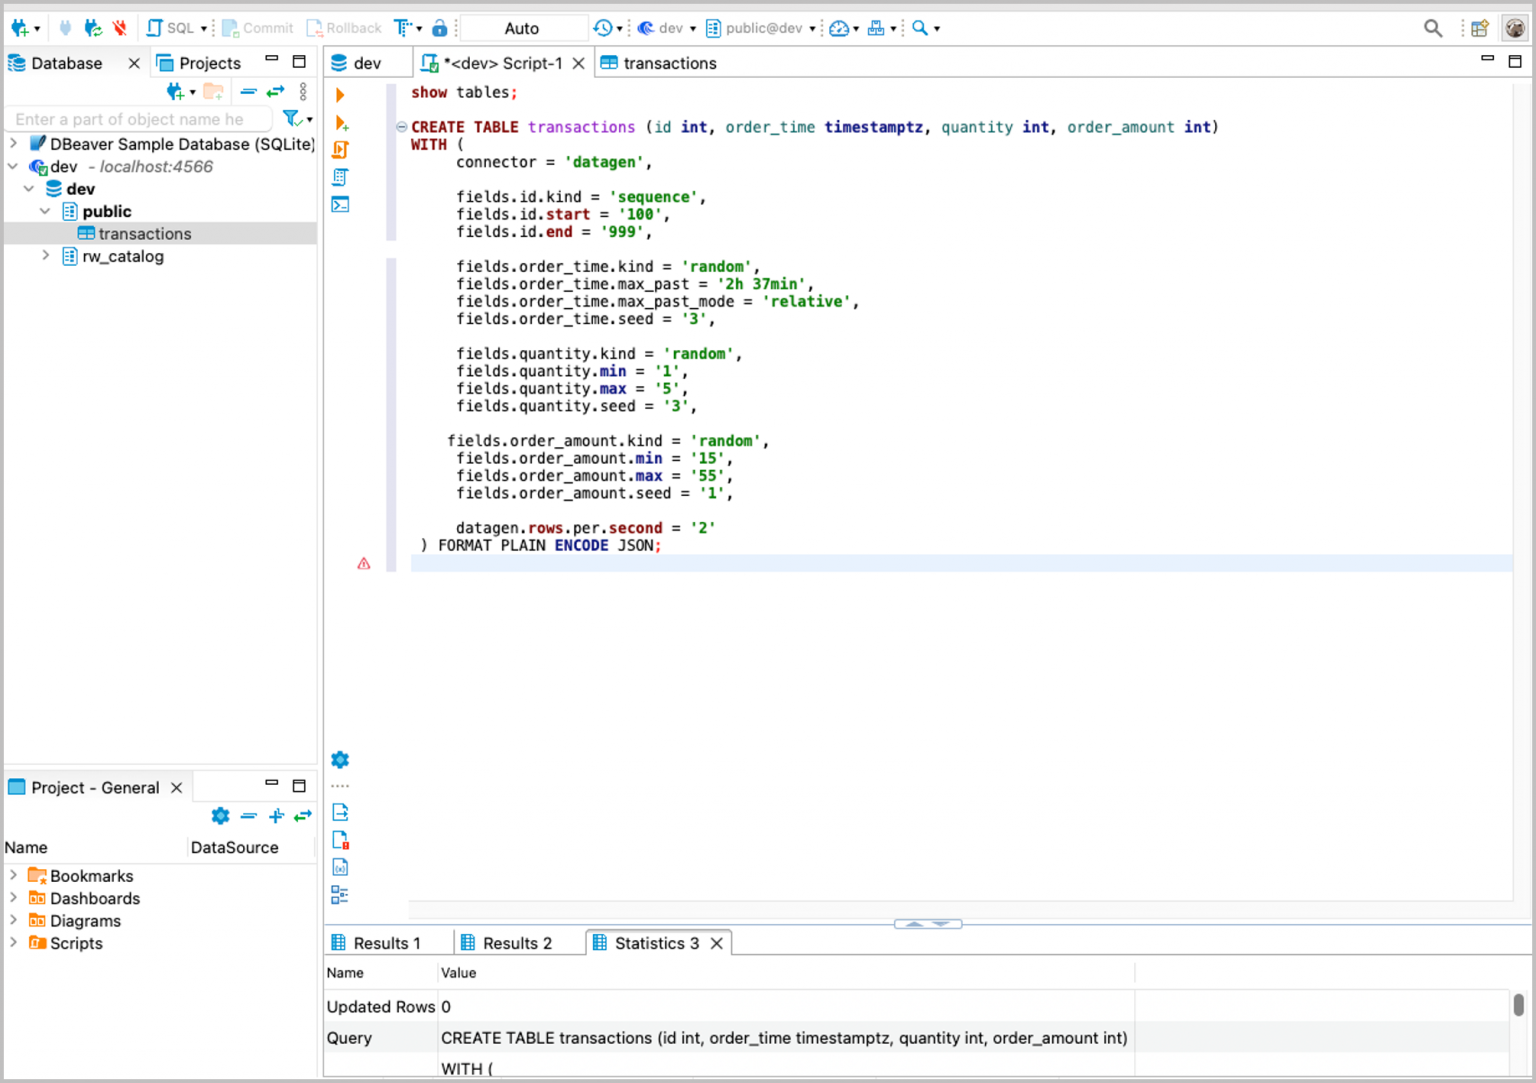This screenshot has height=1083, width=1536.
Task: Expand the rw_catalog schema node
Action: point(46,256)
